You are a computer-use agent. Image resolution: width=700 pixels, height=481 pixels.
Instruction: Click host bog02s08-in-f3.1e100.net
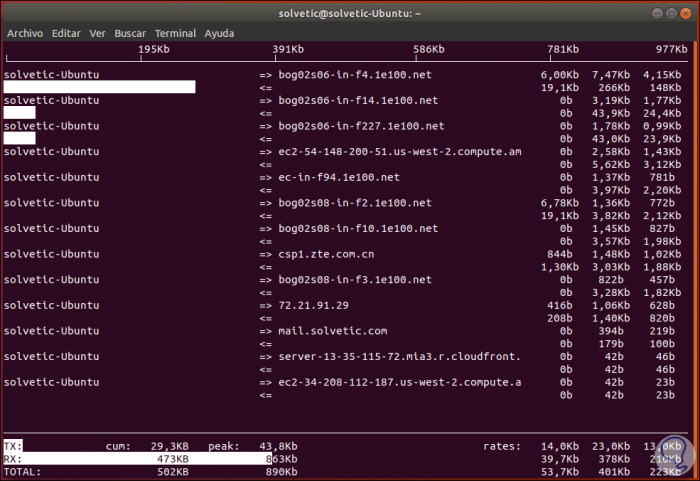(355, 280)
